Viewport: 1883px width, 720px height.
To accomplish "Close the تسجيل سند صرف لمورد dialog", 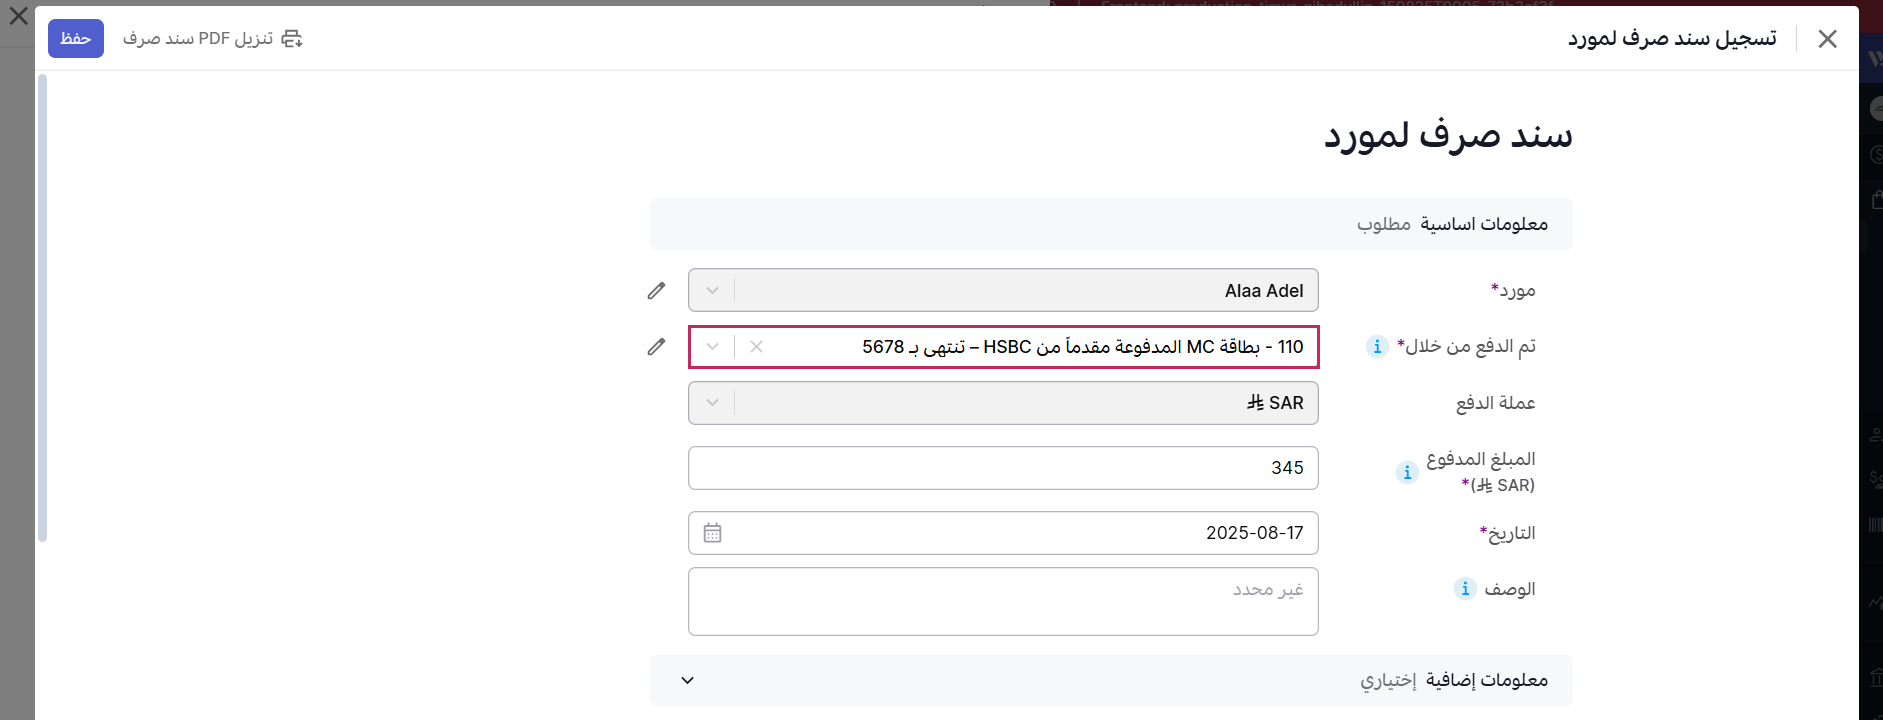I will (x=1827, y=39).
